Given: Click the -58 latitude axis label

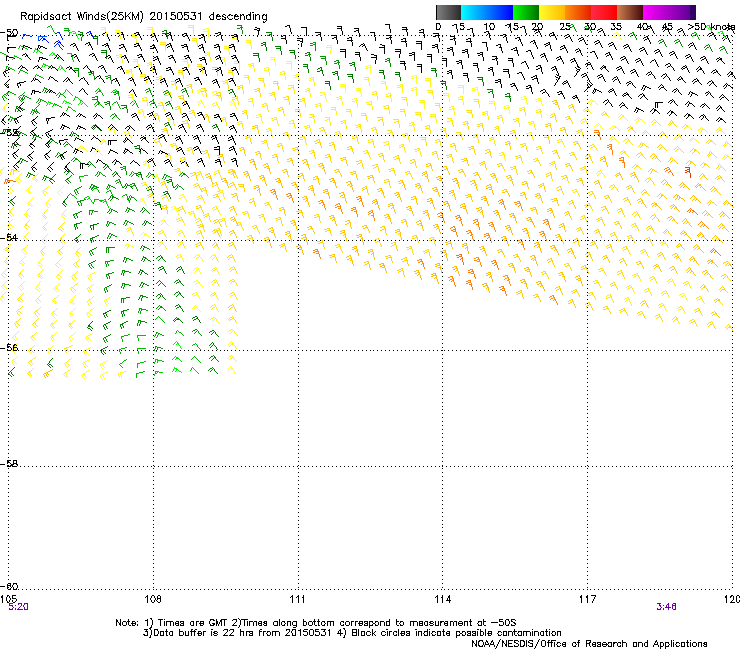Looking at the screenshot, I should click(9, 464).
